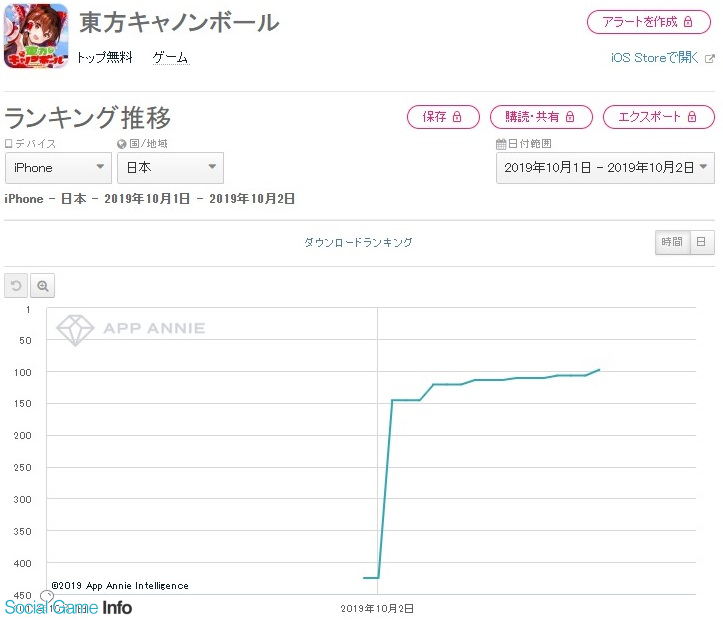Switch chart to 時間 hourly view
The image size is (723, 620).
(x=672, y=242)
